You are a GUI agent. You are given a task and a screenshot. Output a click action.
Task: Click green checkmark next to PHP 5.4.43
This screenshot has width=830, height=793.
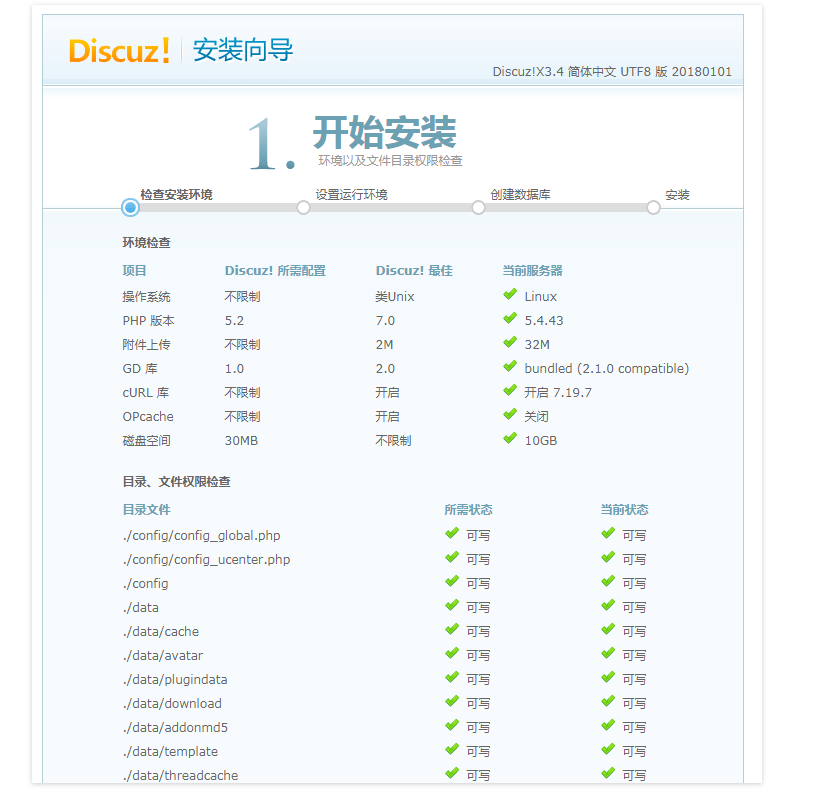[510, 319]
